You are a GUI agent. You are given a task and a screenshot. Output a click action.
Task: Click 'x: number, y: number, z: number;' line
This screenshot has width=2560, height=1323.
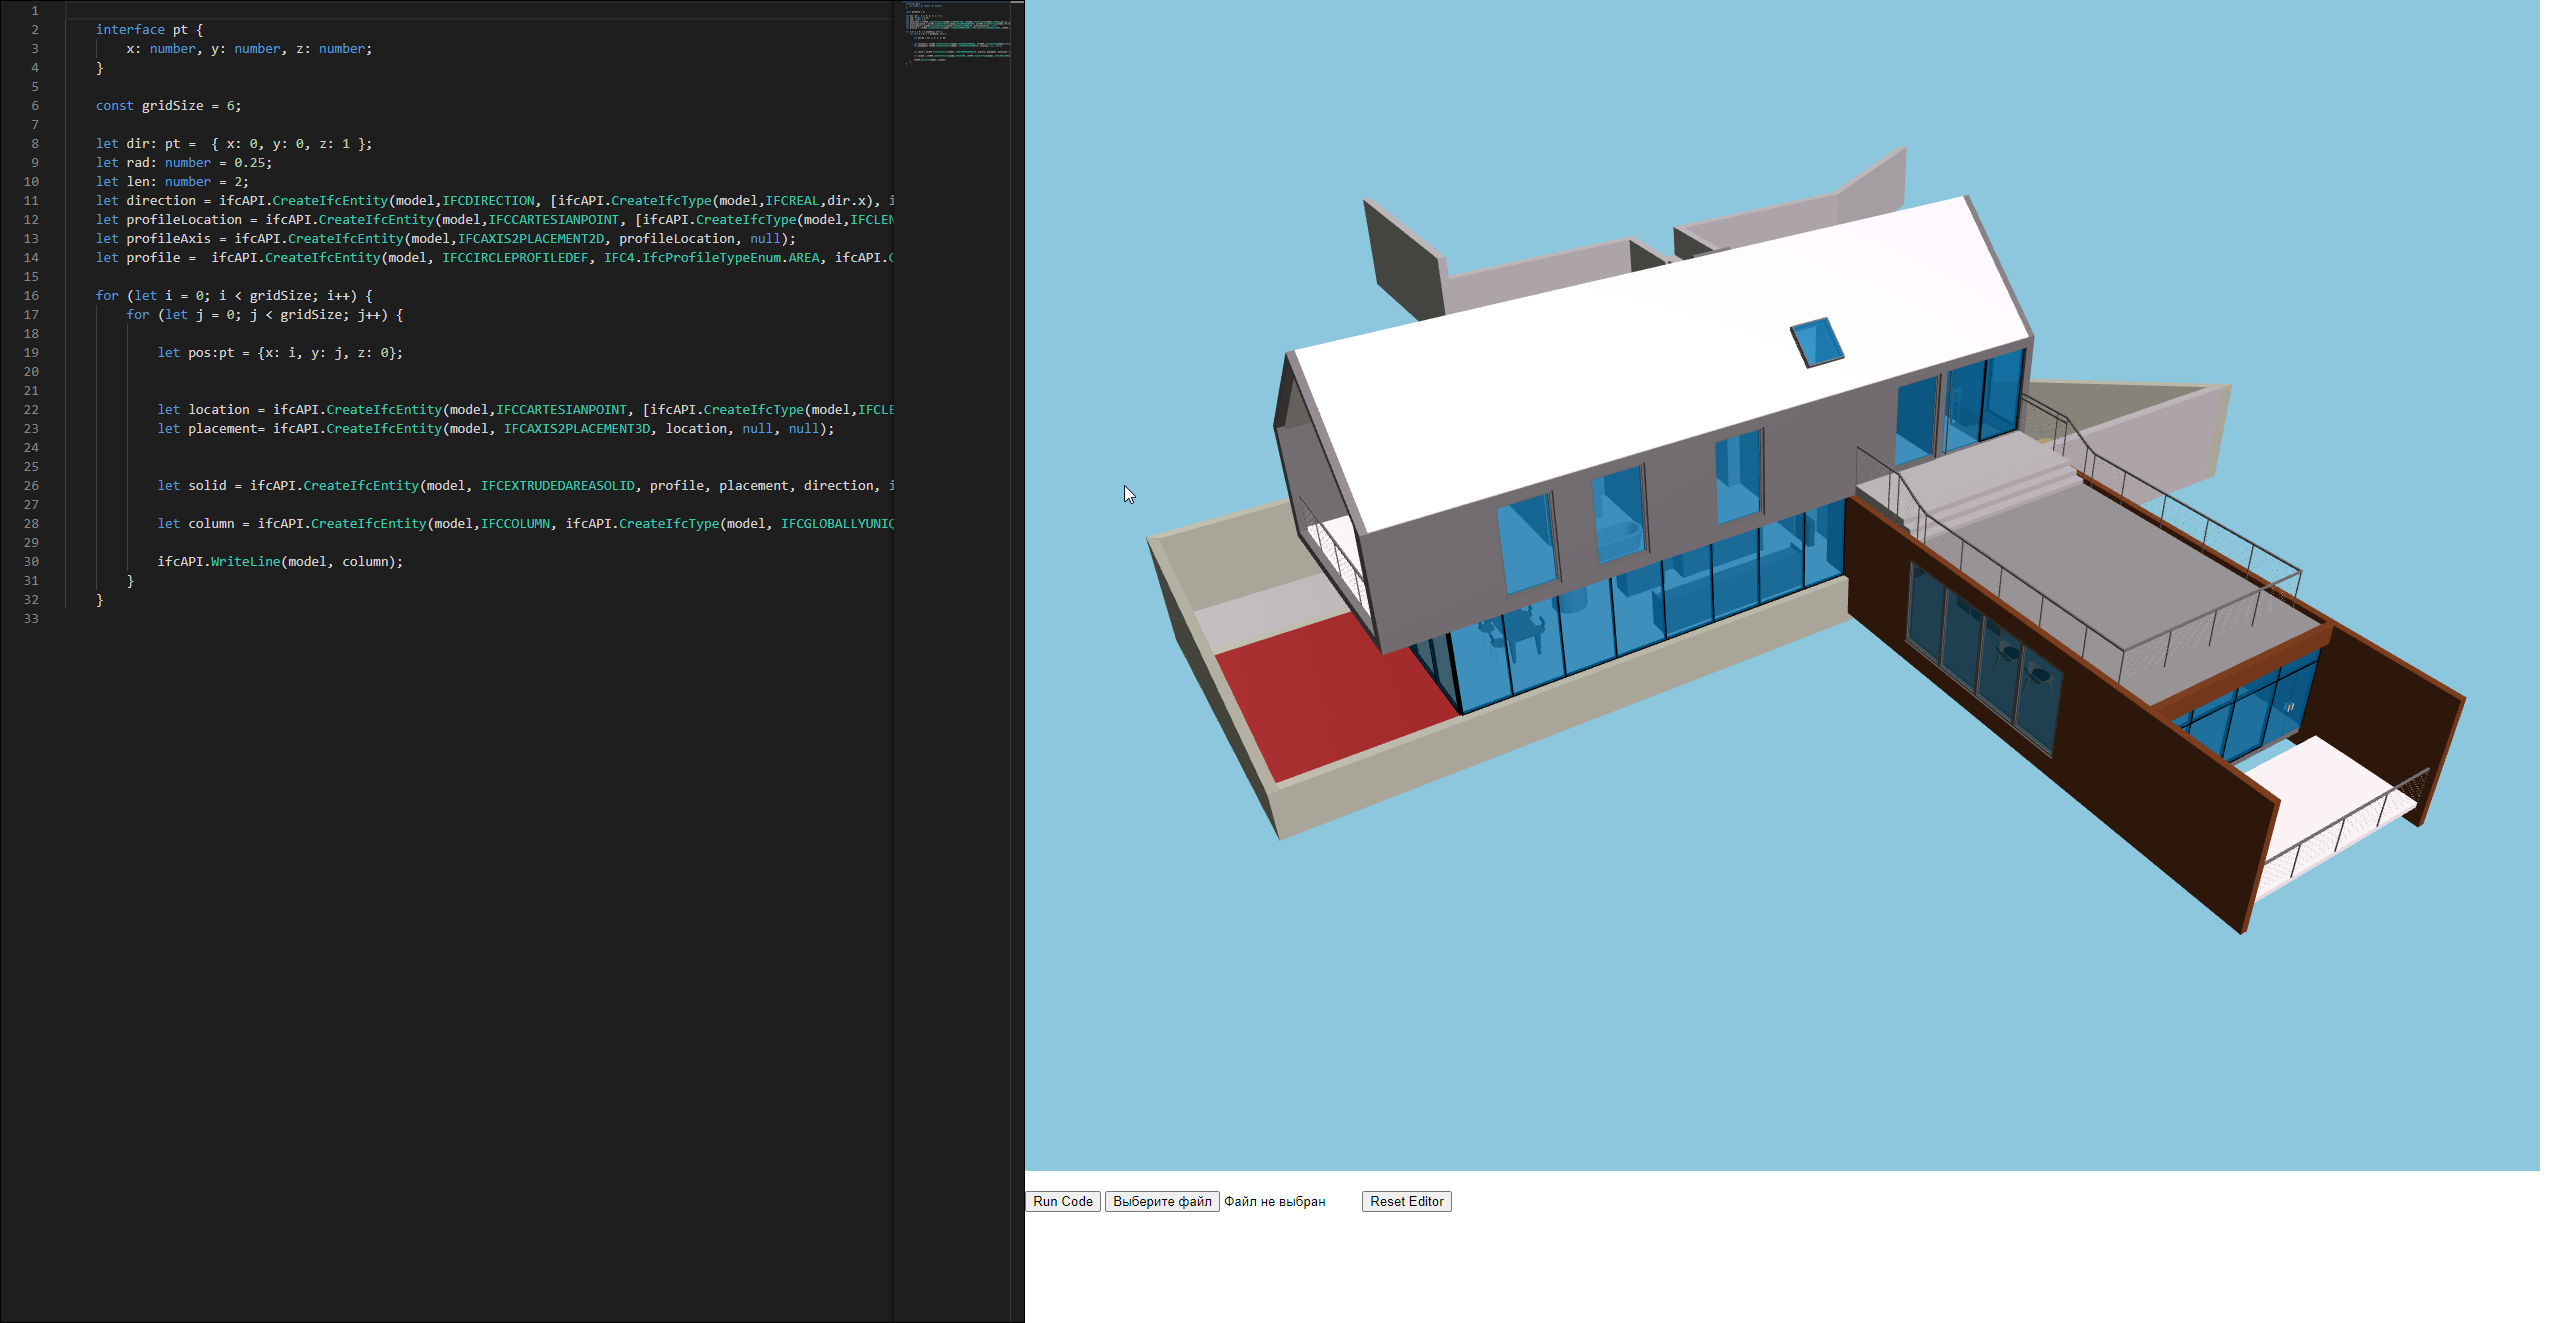pyautogui.click(x=249, y=49)
